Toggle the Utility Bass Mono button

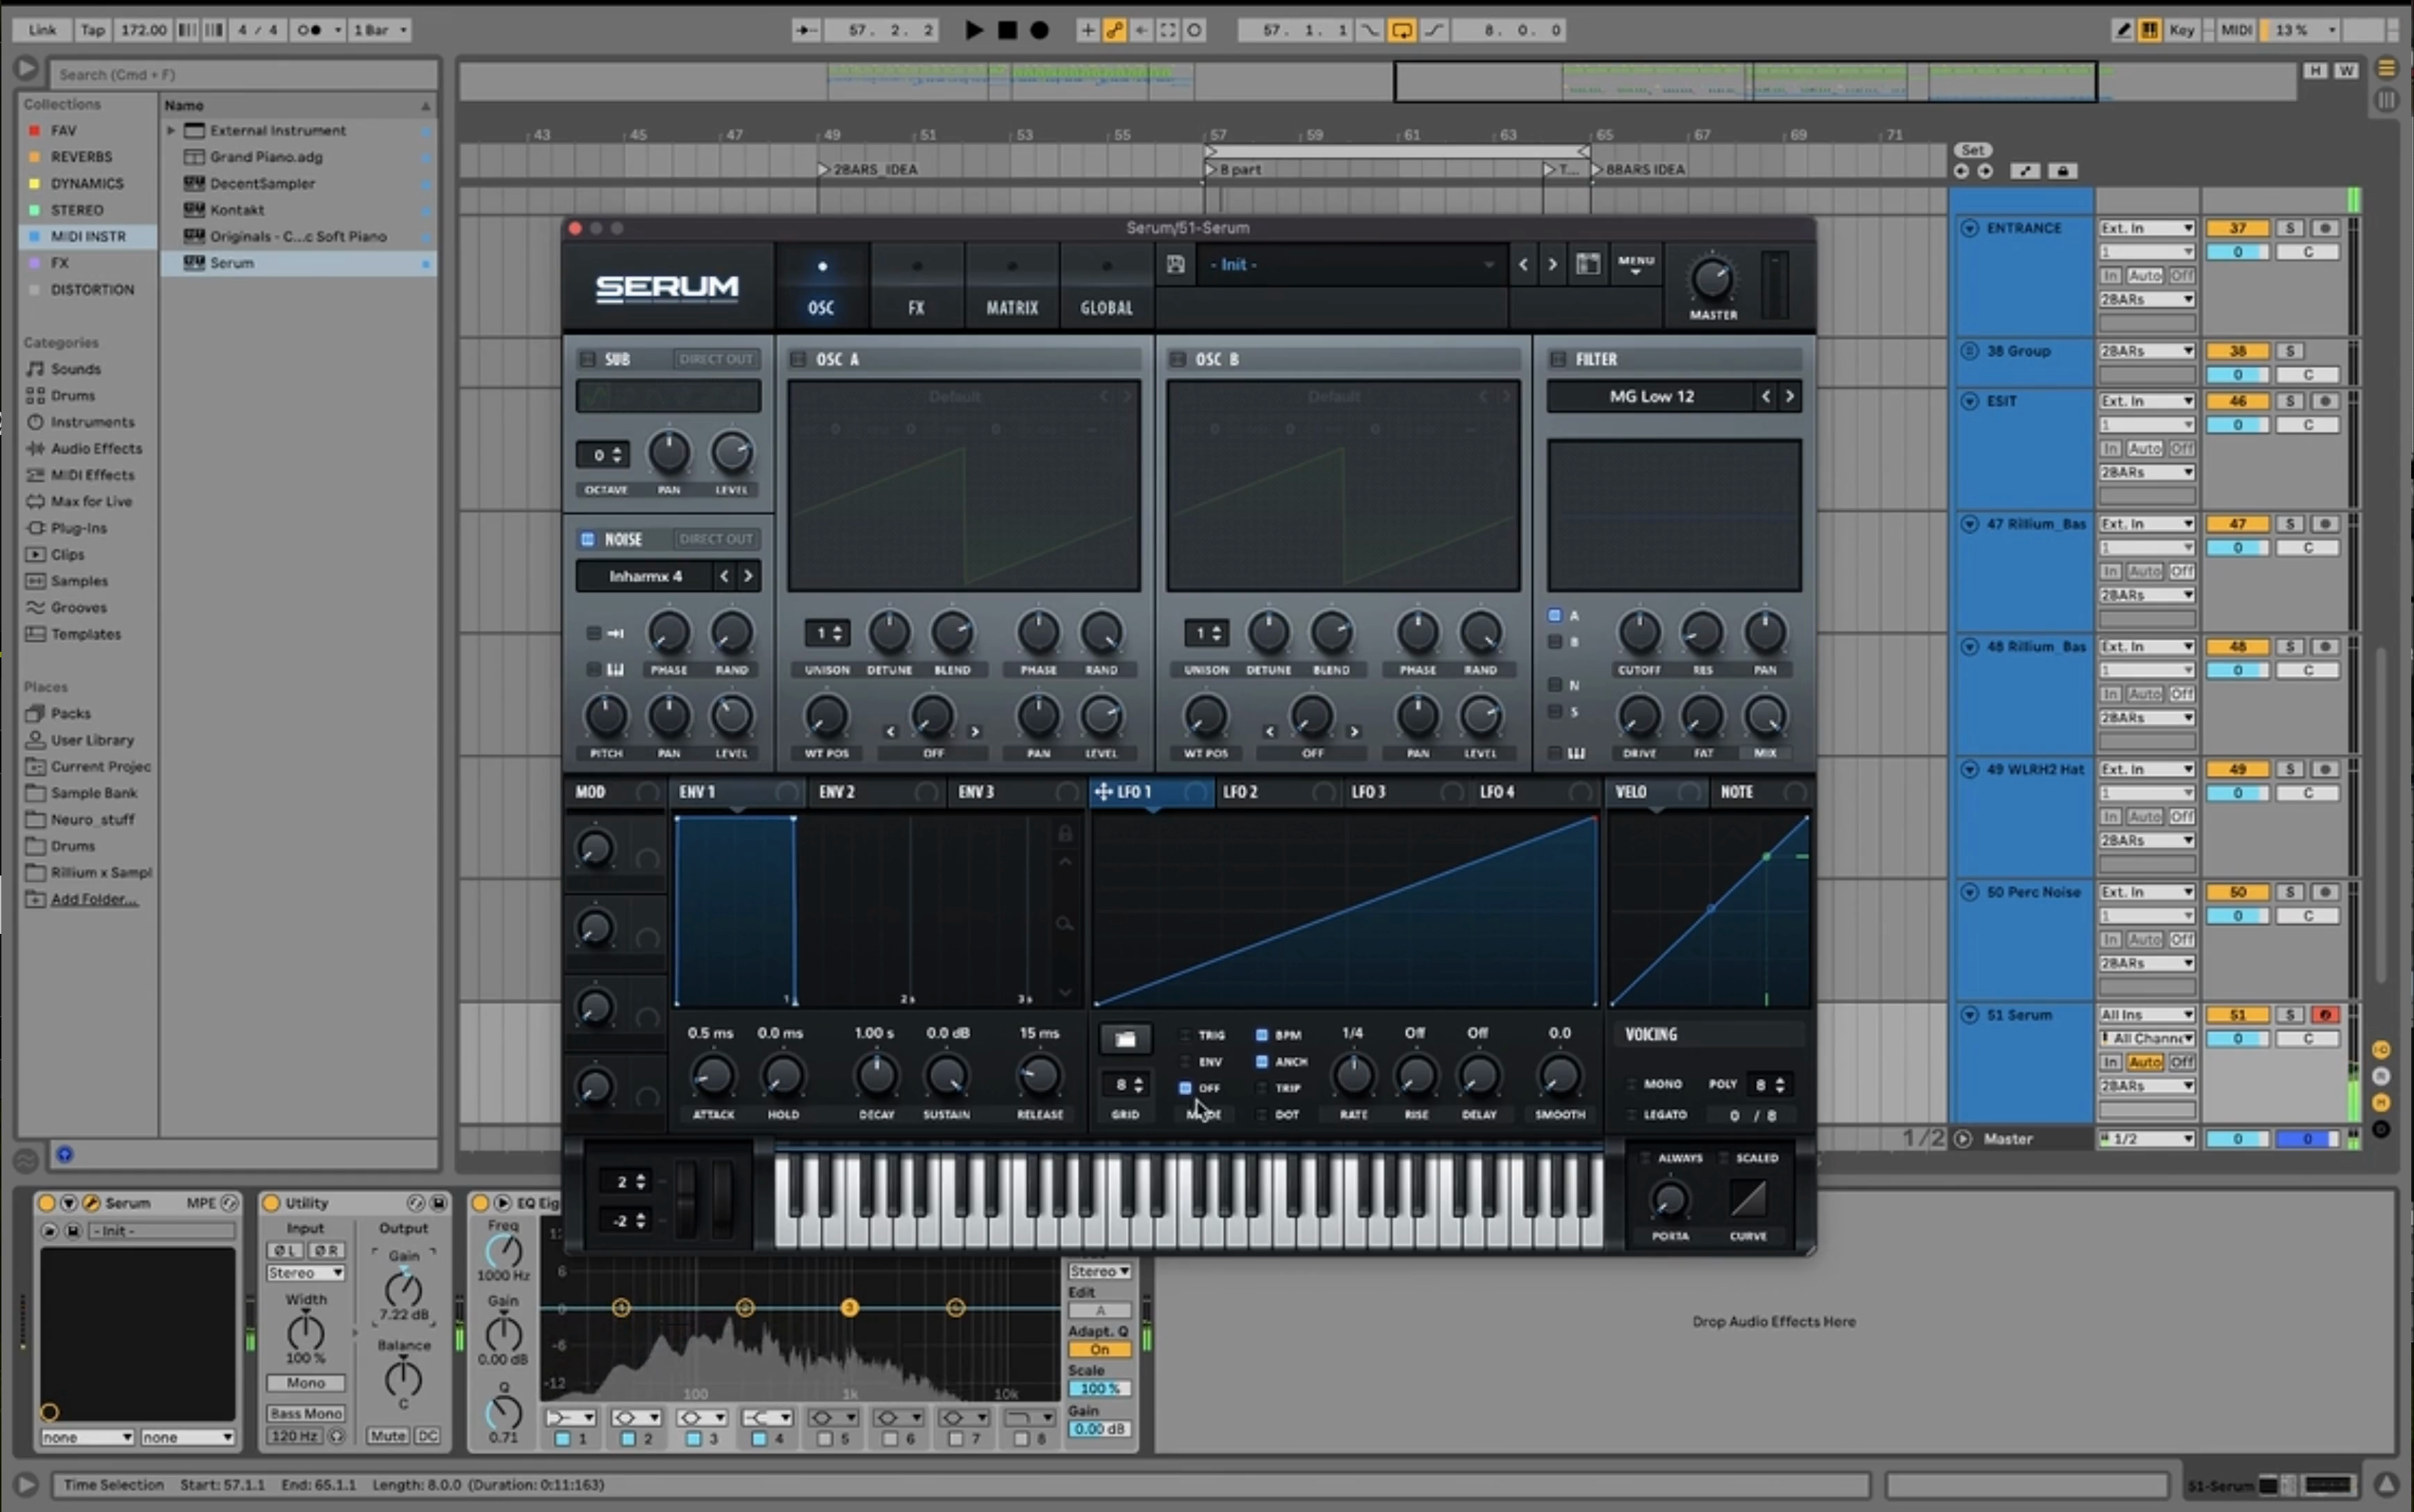click(306, 1413)
